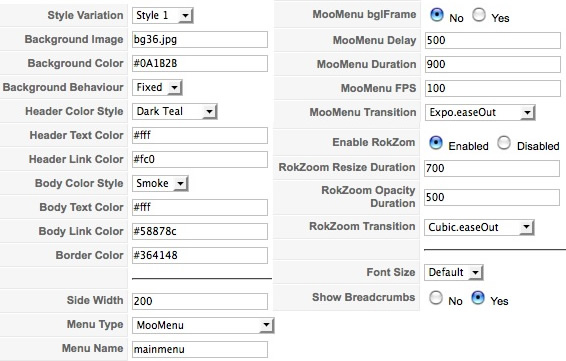The height and width of the screenshot is (361, 566).
Task: Select No for Show Breadcrumbs
Action: tap(436, 298)
